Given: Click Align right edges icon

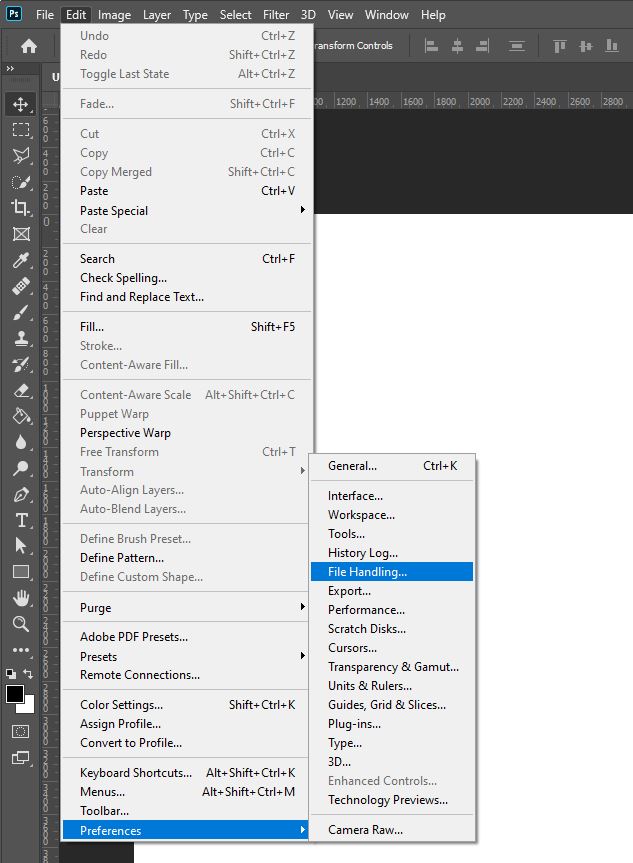Looking at the screenshot, I should 482,46.
